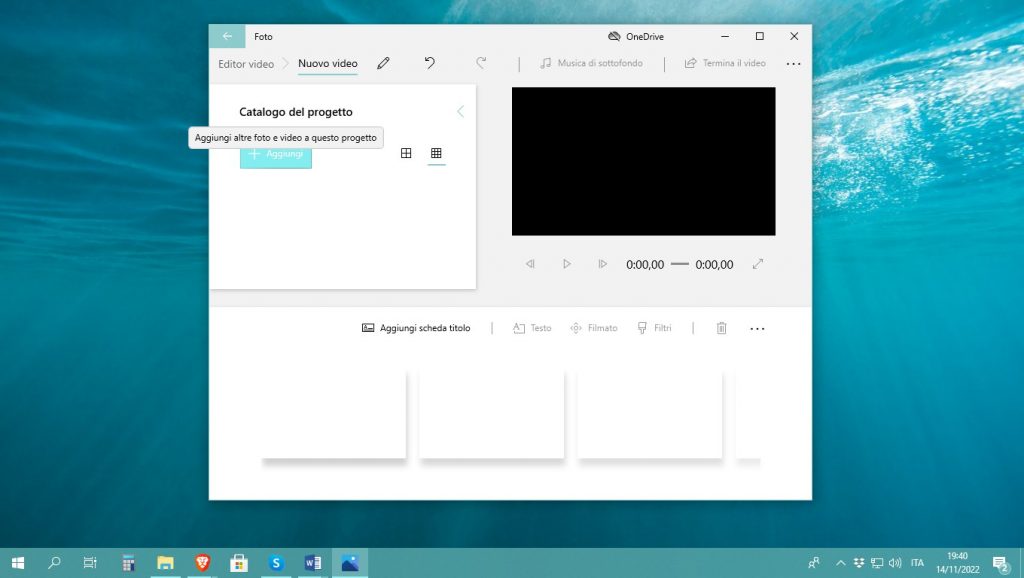Switch to small thumbnail grid view
The image size is (1024, 578).
(436, 153)
